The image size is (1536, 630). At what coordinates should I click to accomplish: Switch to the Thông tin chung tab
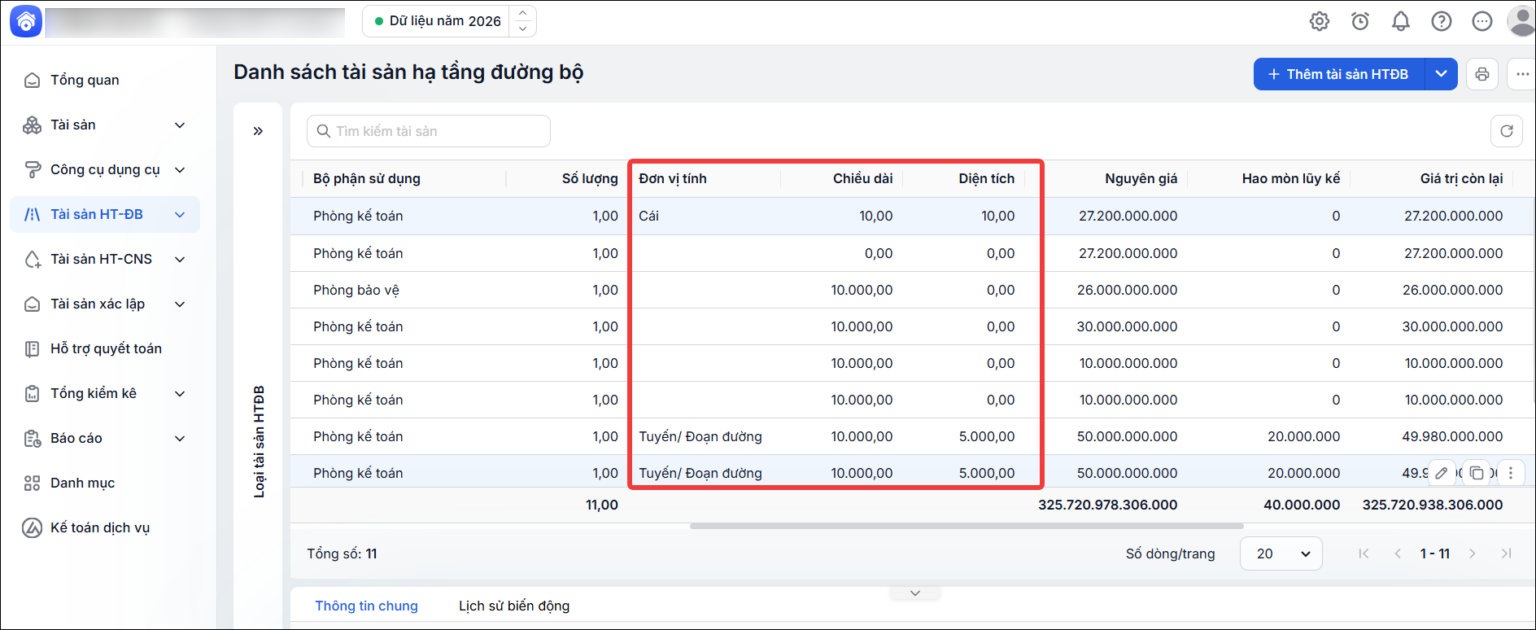coord(366,606)
